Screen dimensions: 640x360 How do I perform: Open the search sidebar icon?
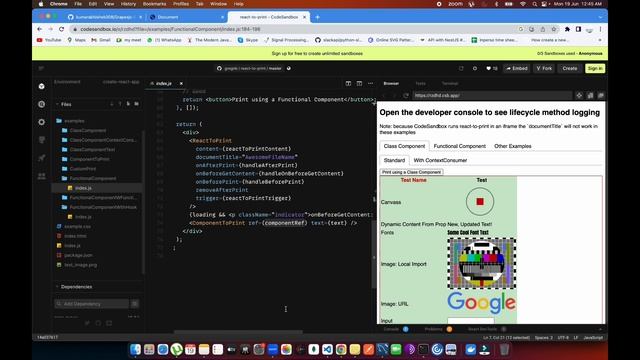pos(42,104)
